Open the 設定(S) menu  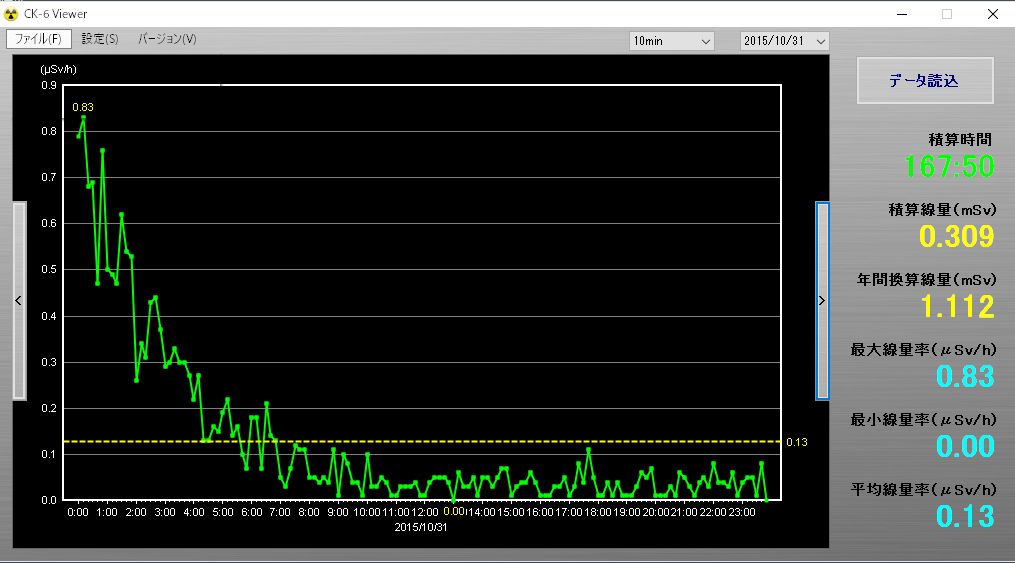[100, 39]
